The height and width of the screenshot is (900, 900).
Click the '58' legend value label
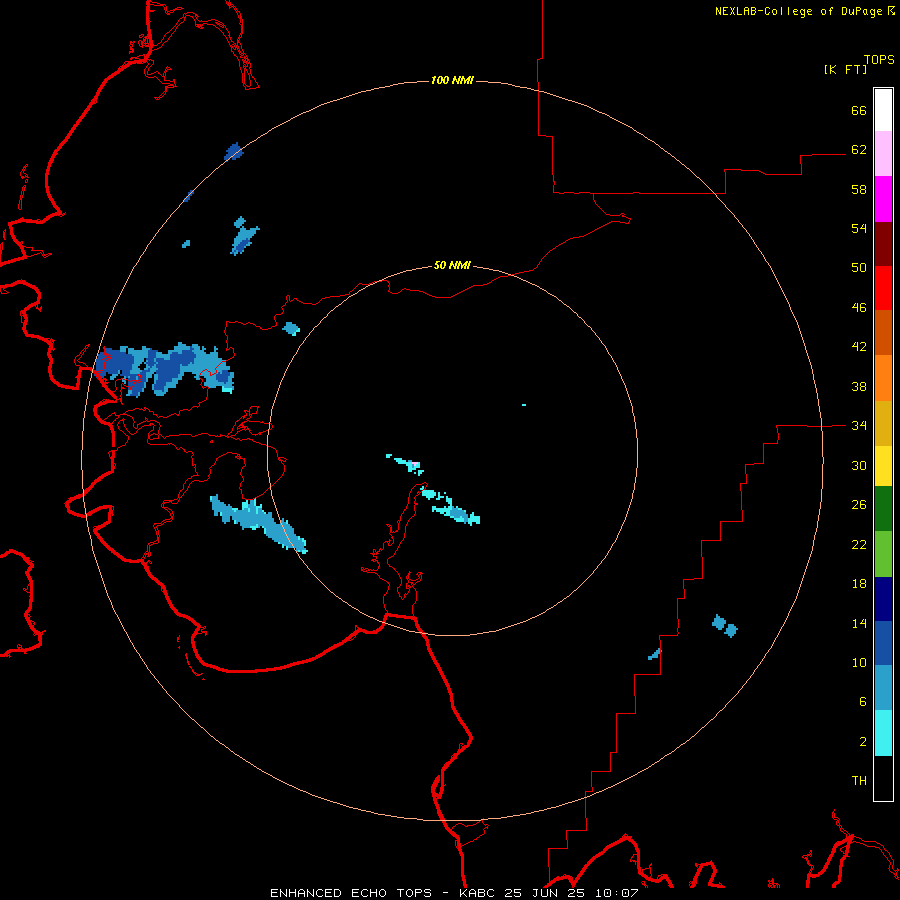(x=859, y=189)
